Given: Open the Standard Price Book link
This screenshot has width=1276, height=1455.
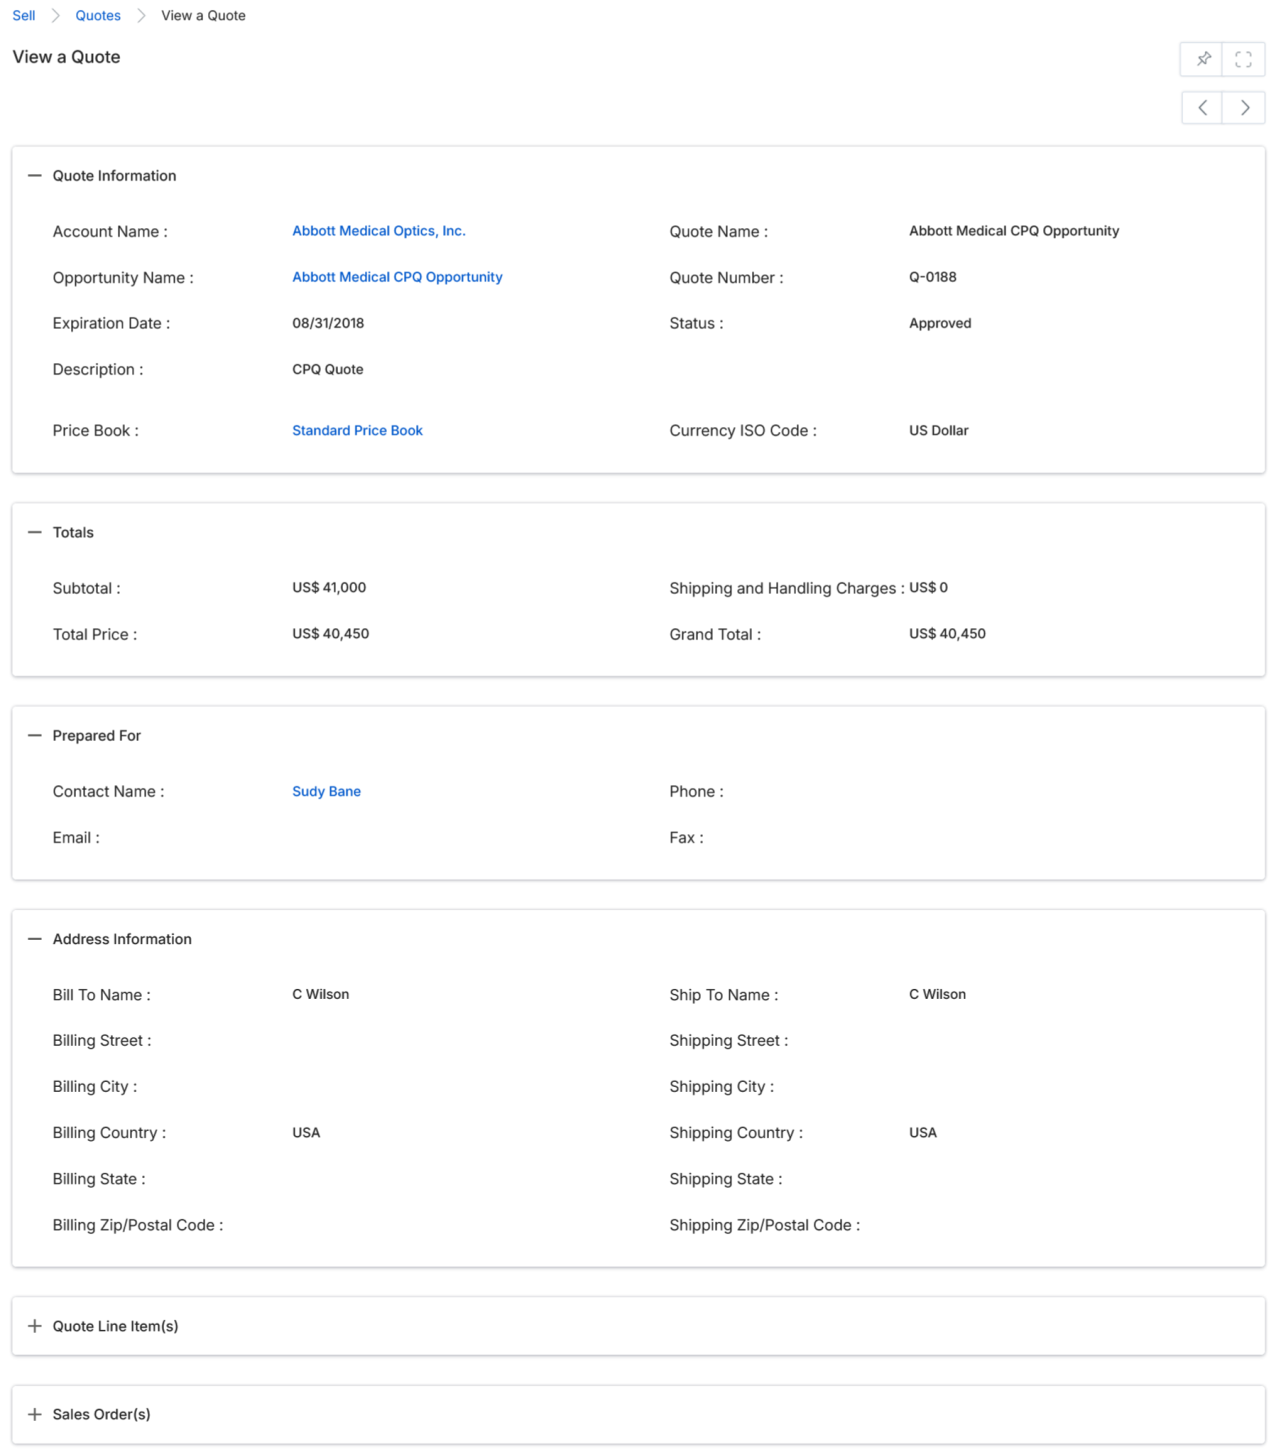Looking at the screenshot, I should (x=357, y=431).
